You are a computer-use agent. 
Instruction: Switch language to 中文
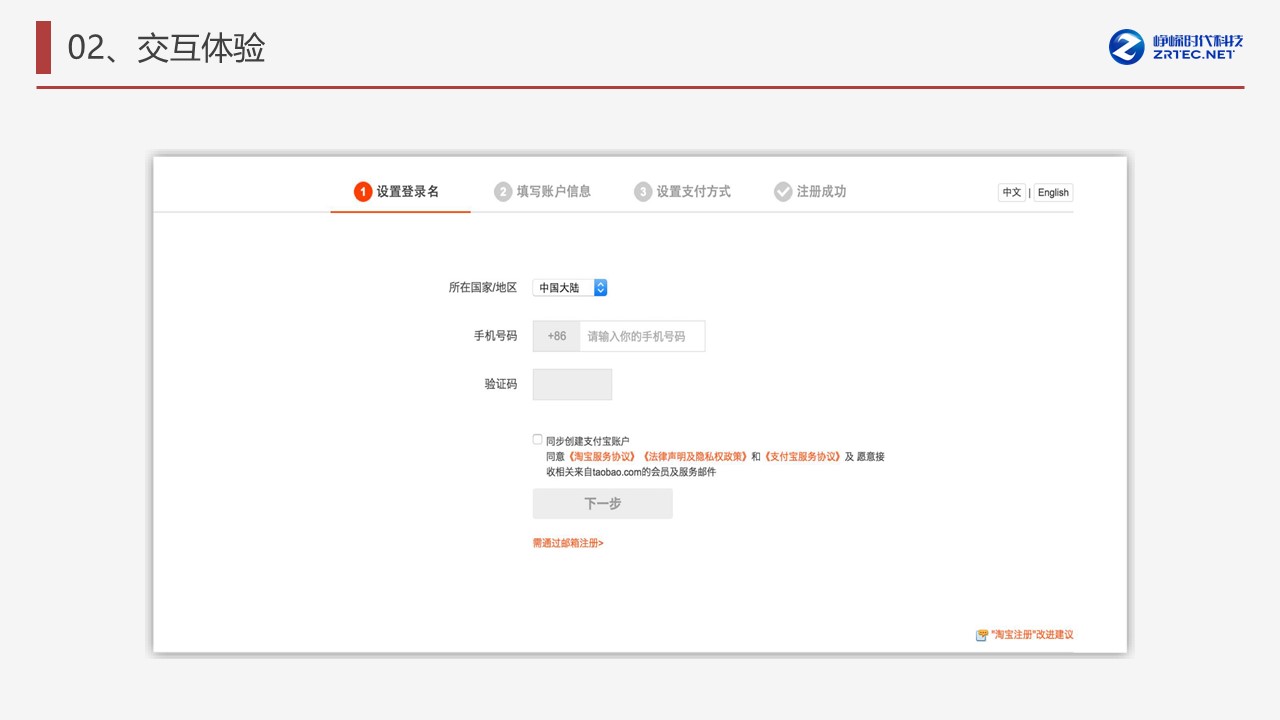pos(1012,193)
